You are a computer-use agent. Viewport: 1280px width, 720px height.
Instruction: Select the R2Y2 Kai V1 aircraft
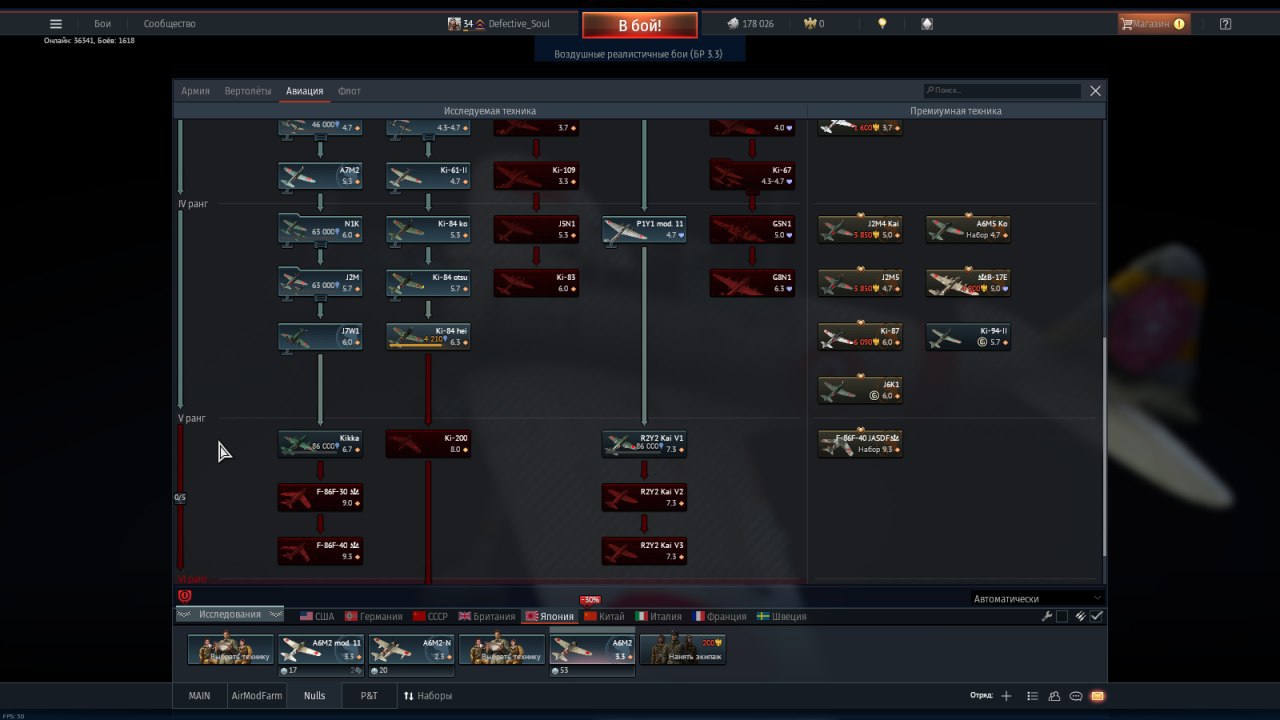(644, 444)
